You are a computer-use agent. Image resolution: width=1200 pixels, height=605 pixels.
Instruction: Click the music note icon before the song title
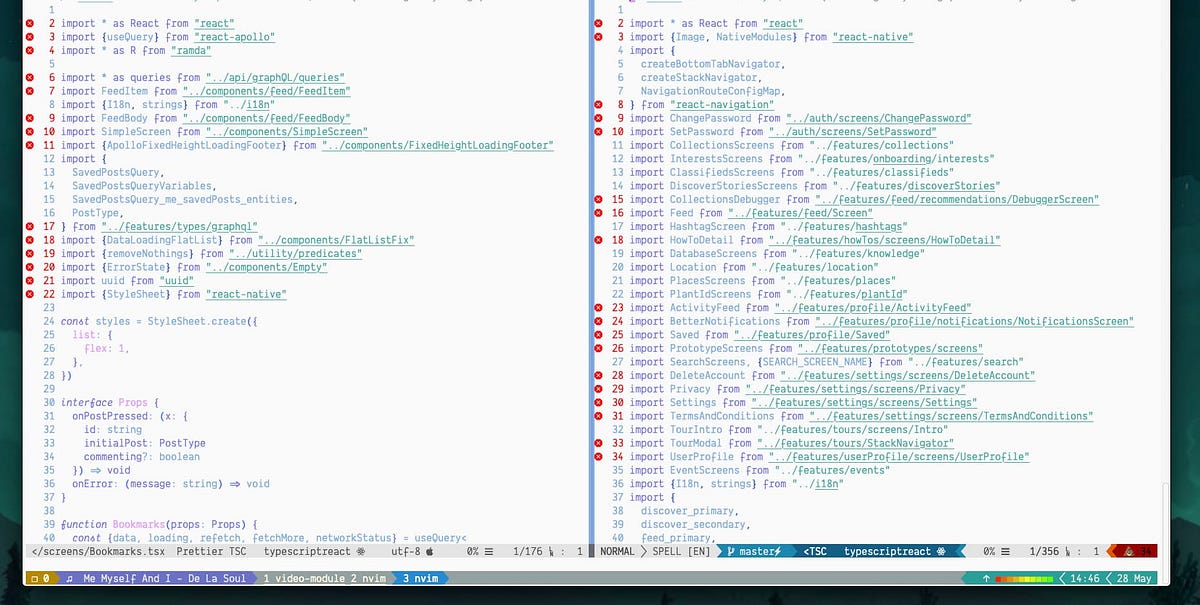(x=69, y=578)
